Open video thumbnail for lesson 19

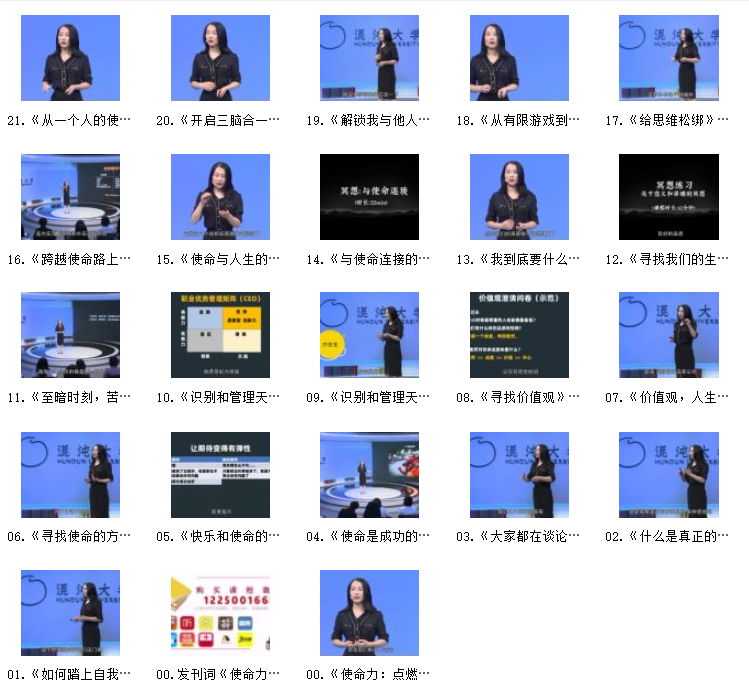pyautogui.click(x=369, y=58)
